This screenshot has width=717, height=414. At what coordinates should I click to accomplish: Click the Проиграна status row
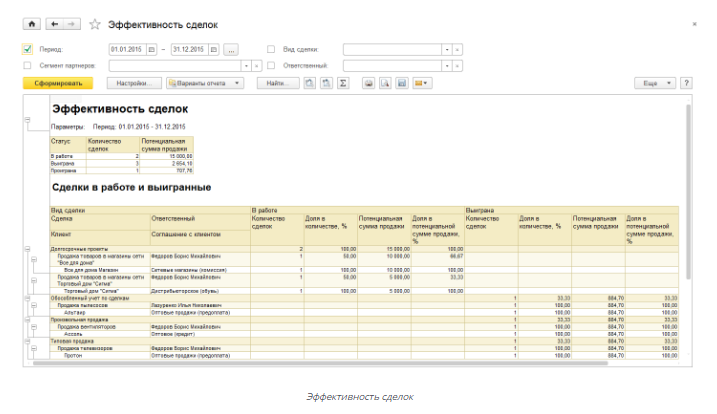pyautogui.click(x=122, y=171)
